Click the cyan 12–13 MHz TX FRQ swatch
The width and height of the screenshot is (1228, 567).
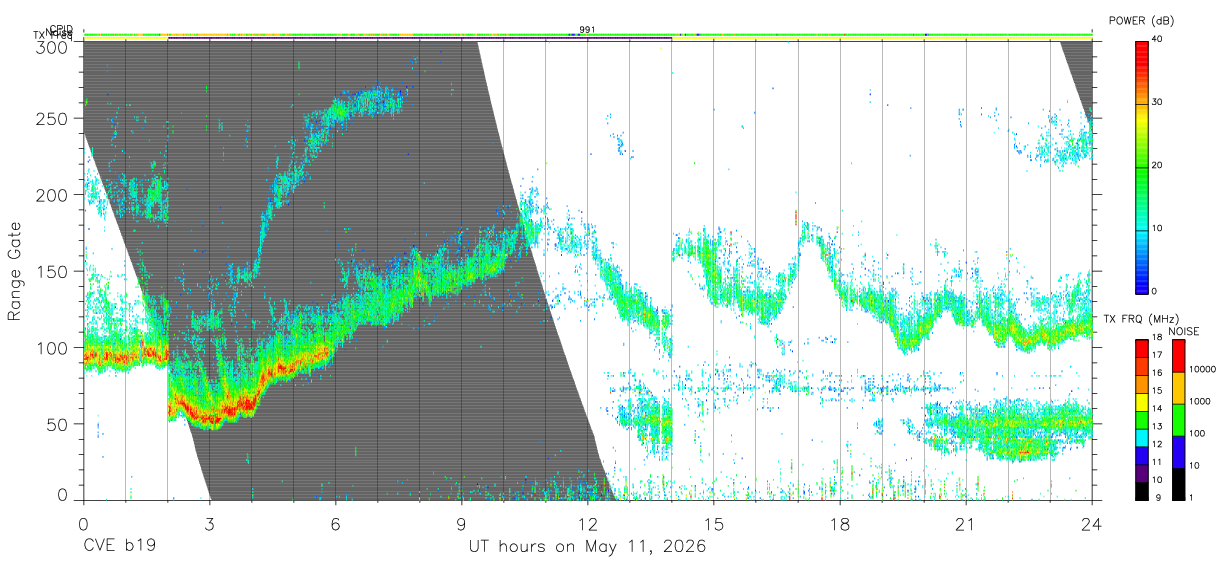point(1142,436)
